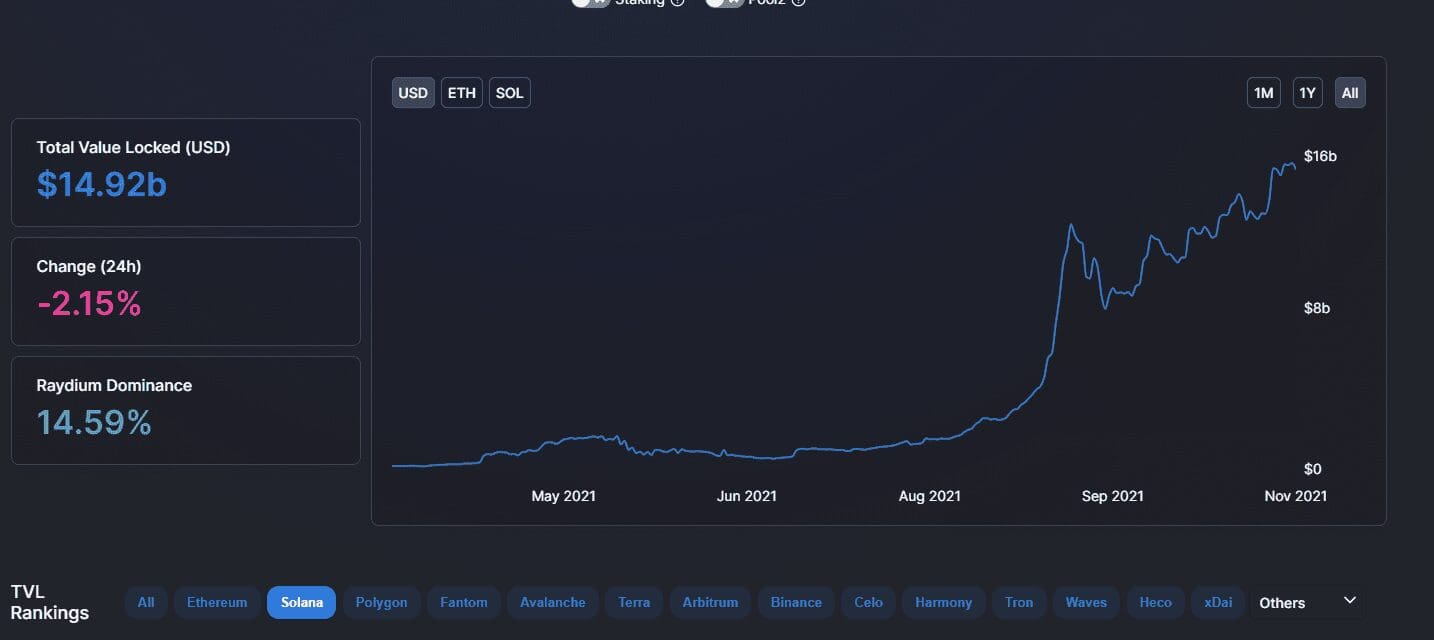Toggle the Pool2 switch

pos(724,2)
